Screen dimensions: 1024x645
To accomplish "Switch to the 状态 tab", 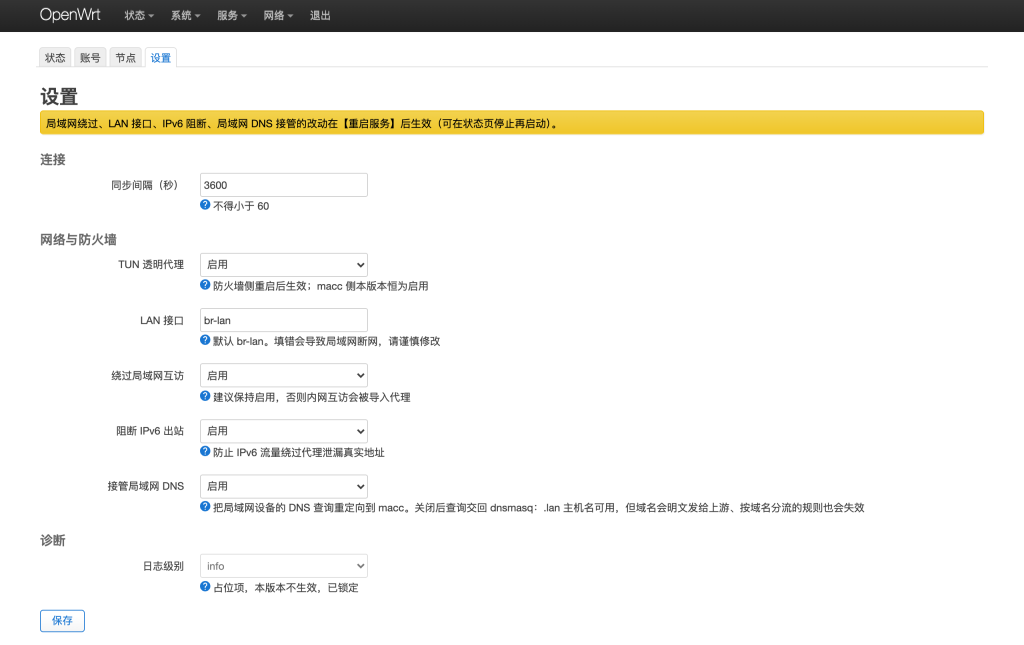I will coord(55,57).
